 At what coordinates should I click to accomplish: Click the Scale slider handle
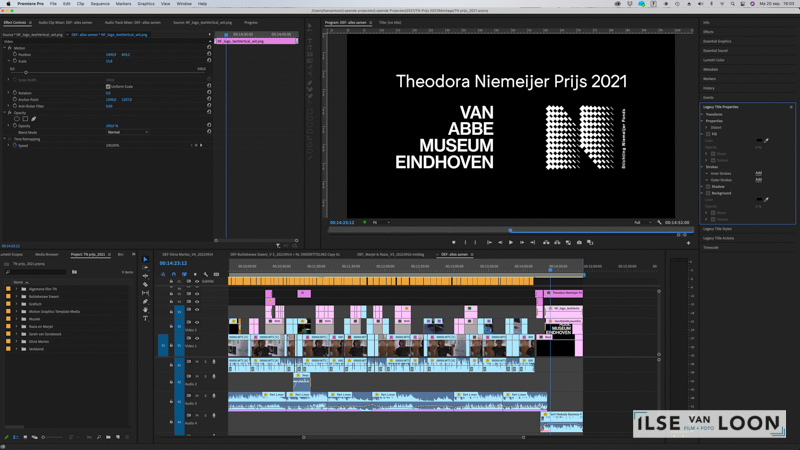pyautogui.click(x=26, y=72)
